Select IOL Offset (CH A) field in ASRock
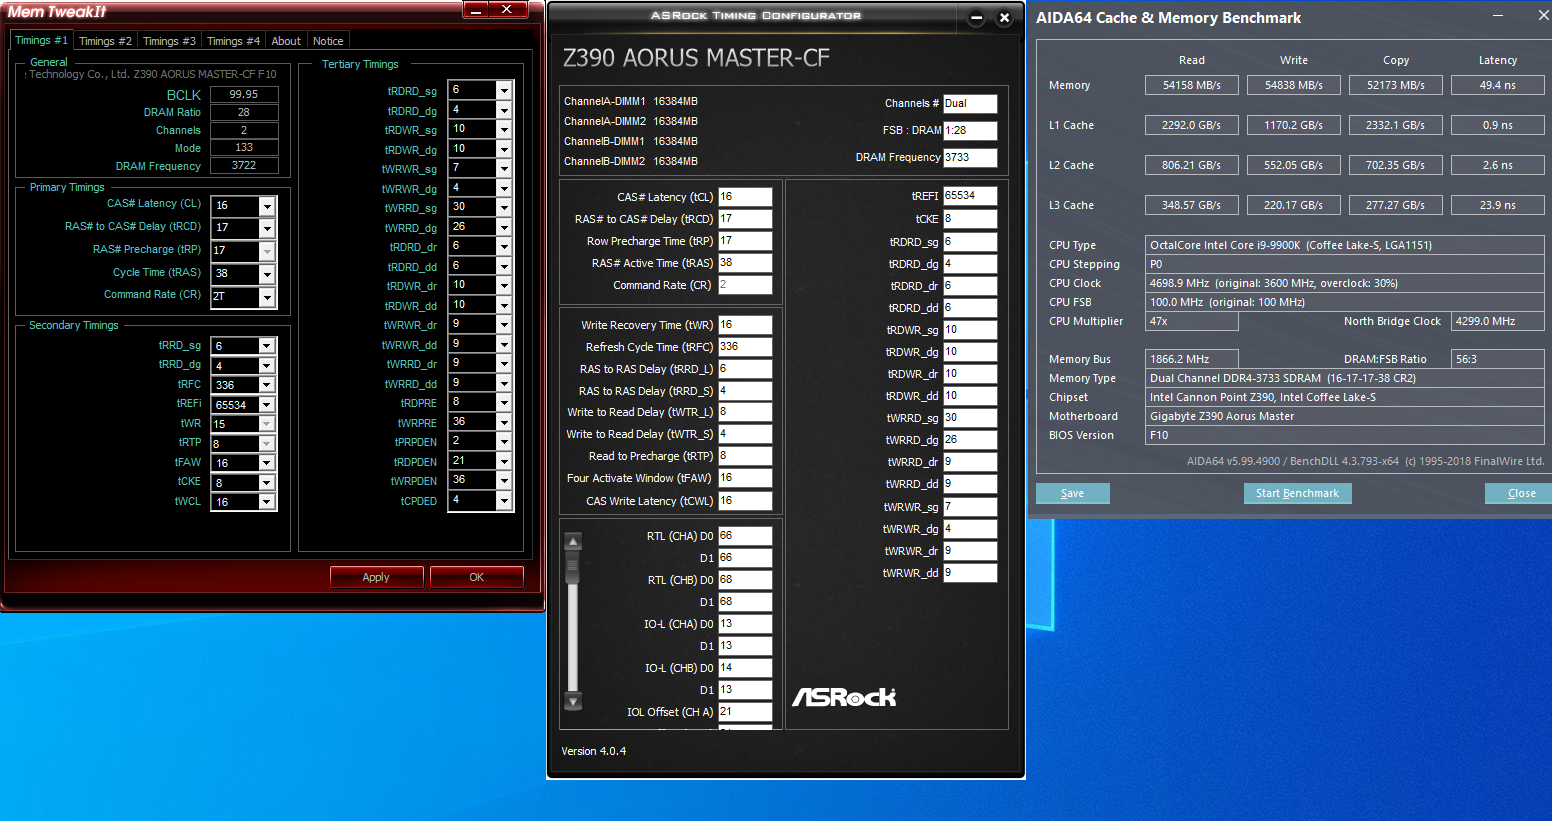The image size is (1552, 821). point(745,712)
